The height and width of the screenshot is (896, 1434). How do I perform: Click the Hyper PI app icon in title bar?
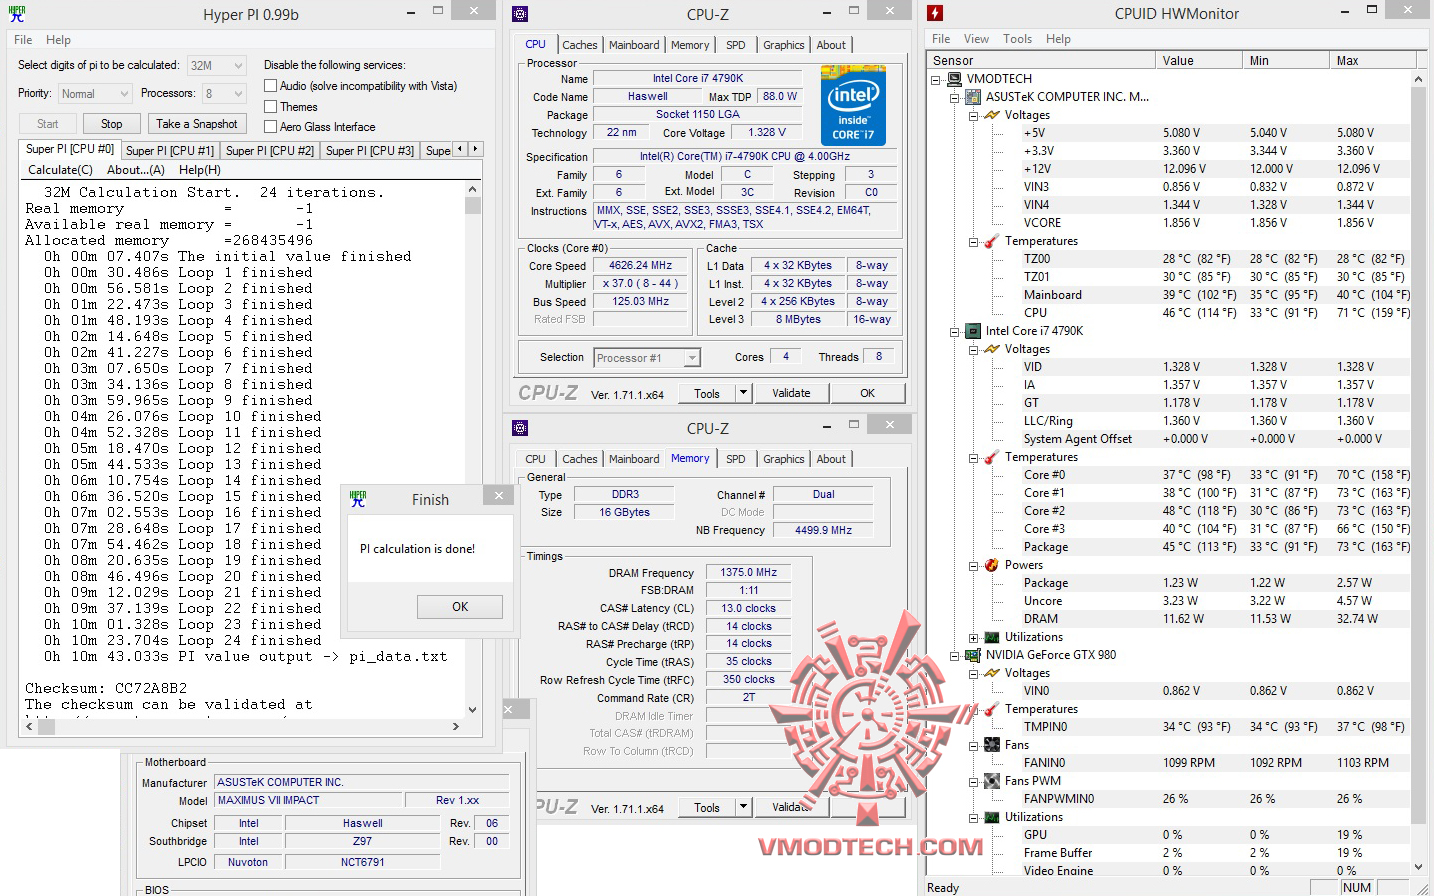click(16, 14)
